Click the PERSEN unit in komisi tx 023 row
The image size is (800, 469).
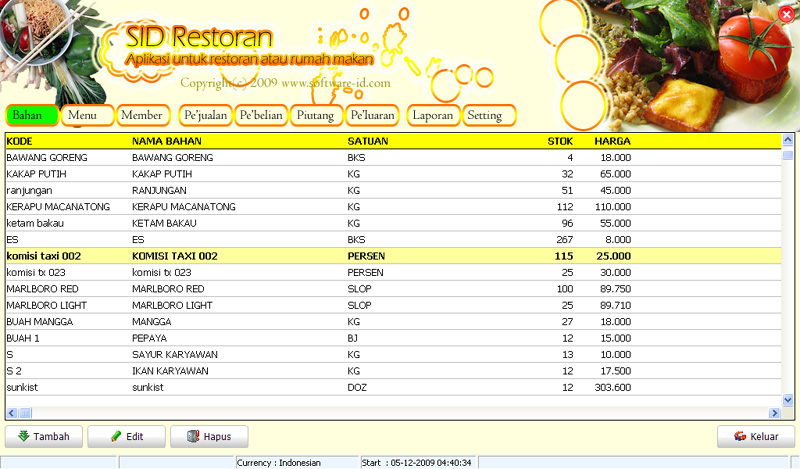[x=365, y=273]
